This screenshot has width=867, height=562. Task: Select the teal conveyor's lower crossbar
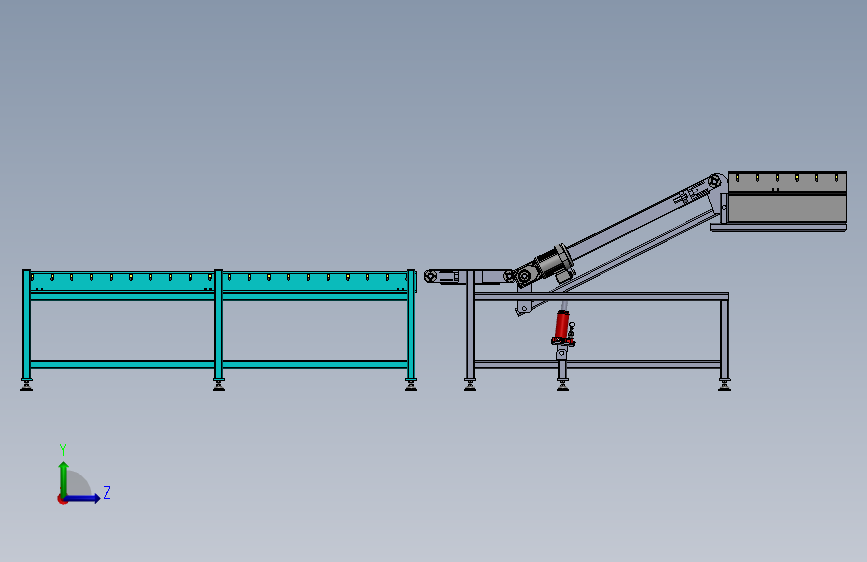tap(220, 364)
